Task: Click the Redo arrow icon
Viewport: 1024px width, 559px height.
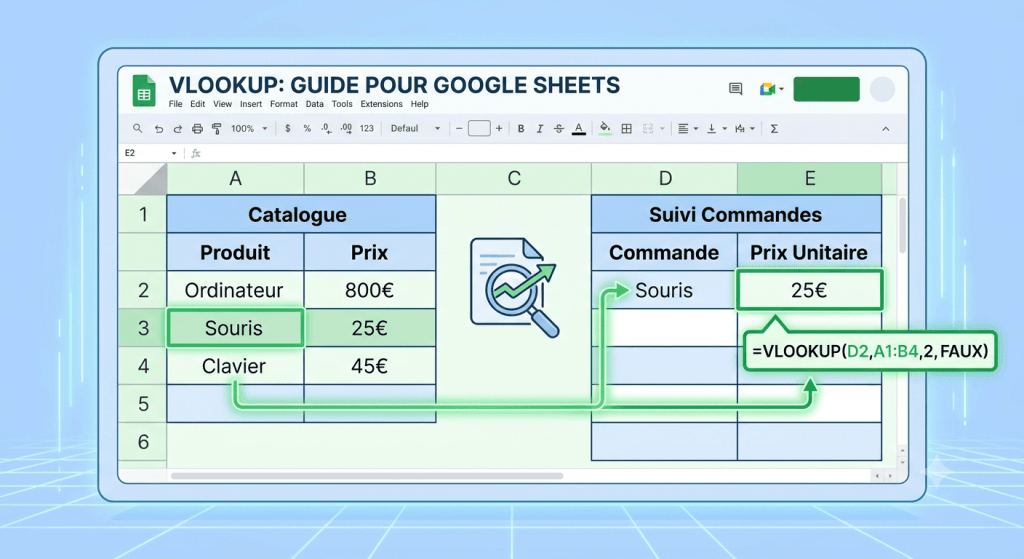Action: pos(178,129)
